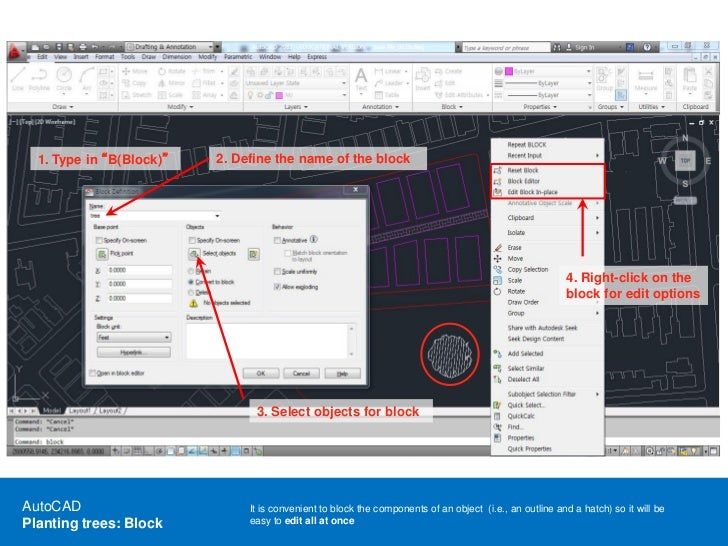728x546 pixels.
Task: Click the Plot printer icon in quick access
Action: coord(83,47)
